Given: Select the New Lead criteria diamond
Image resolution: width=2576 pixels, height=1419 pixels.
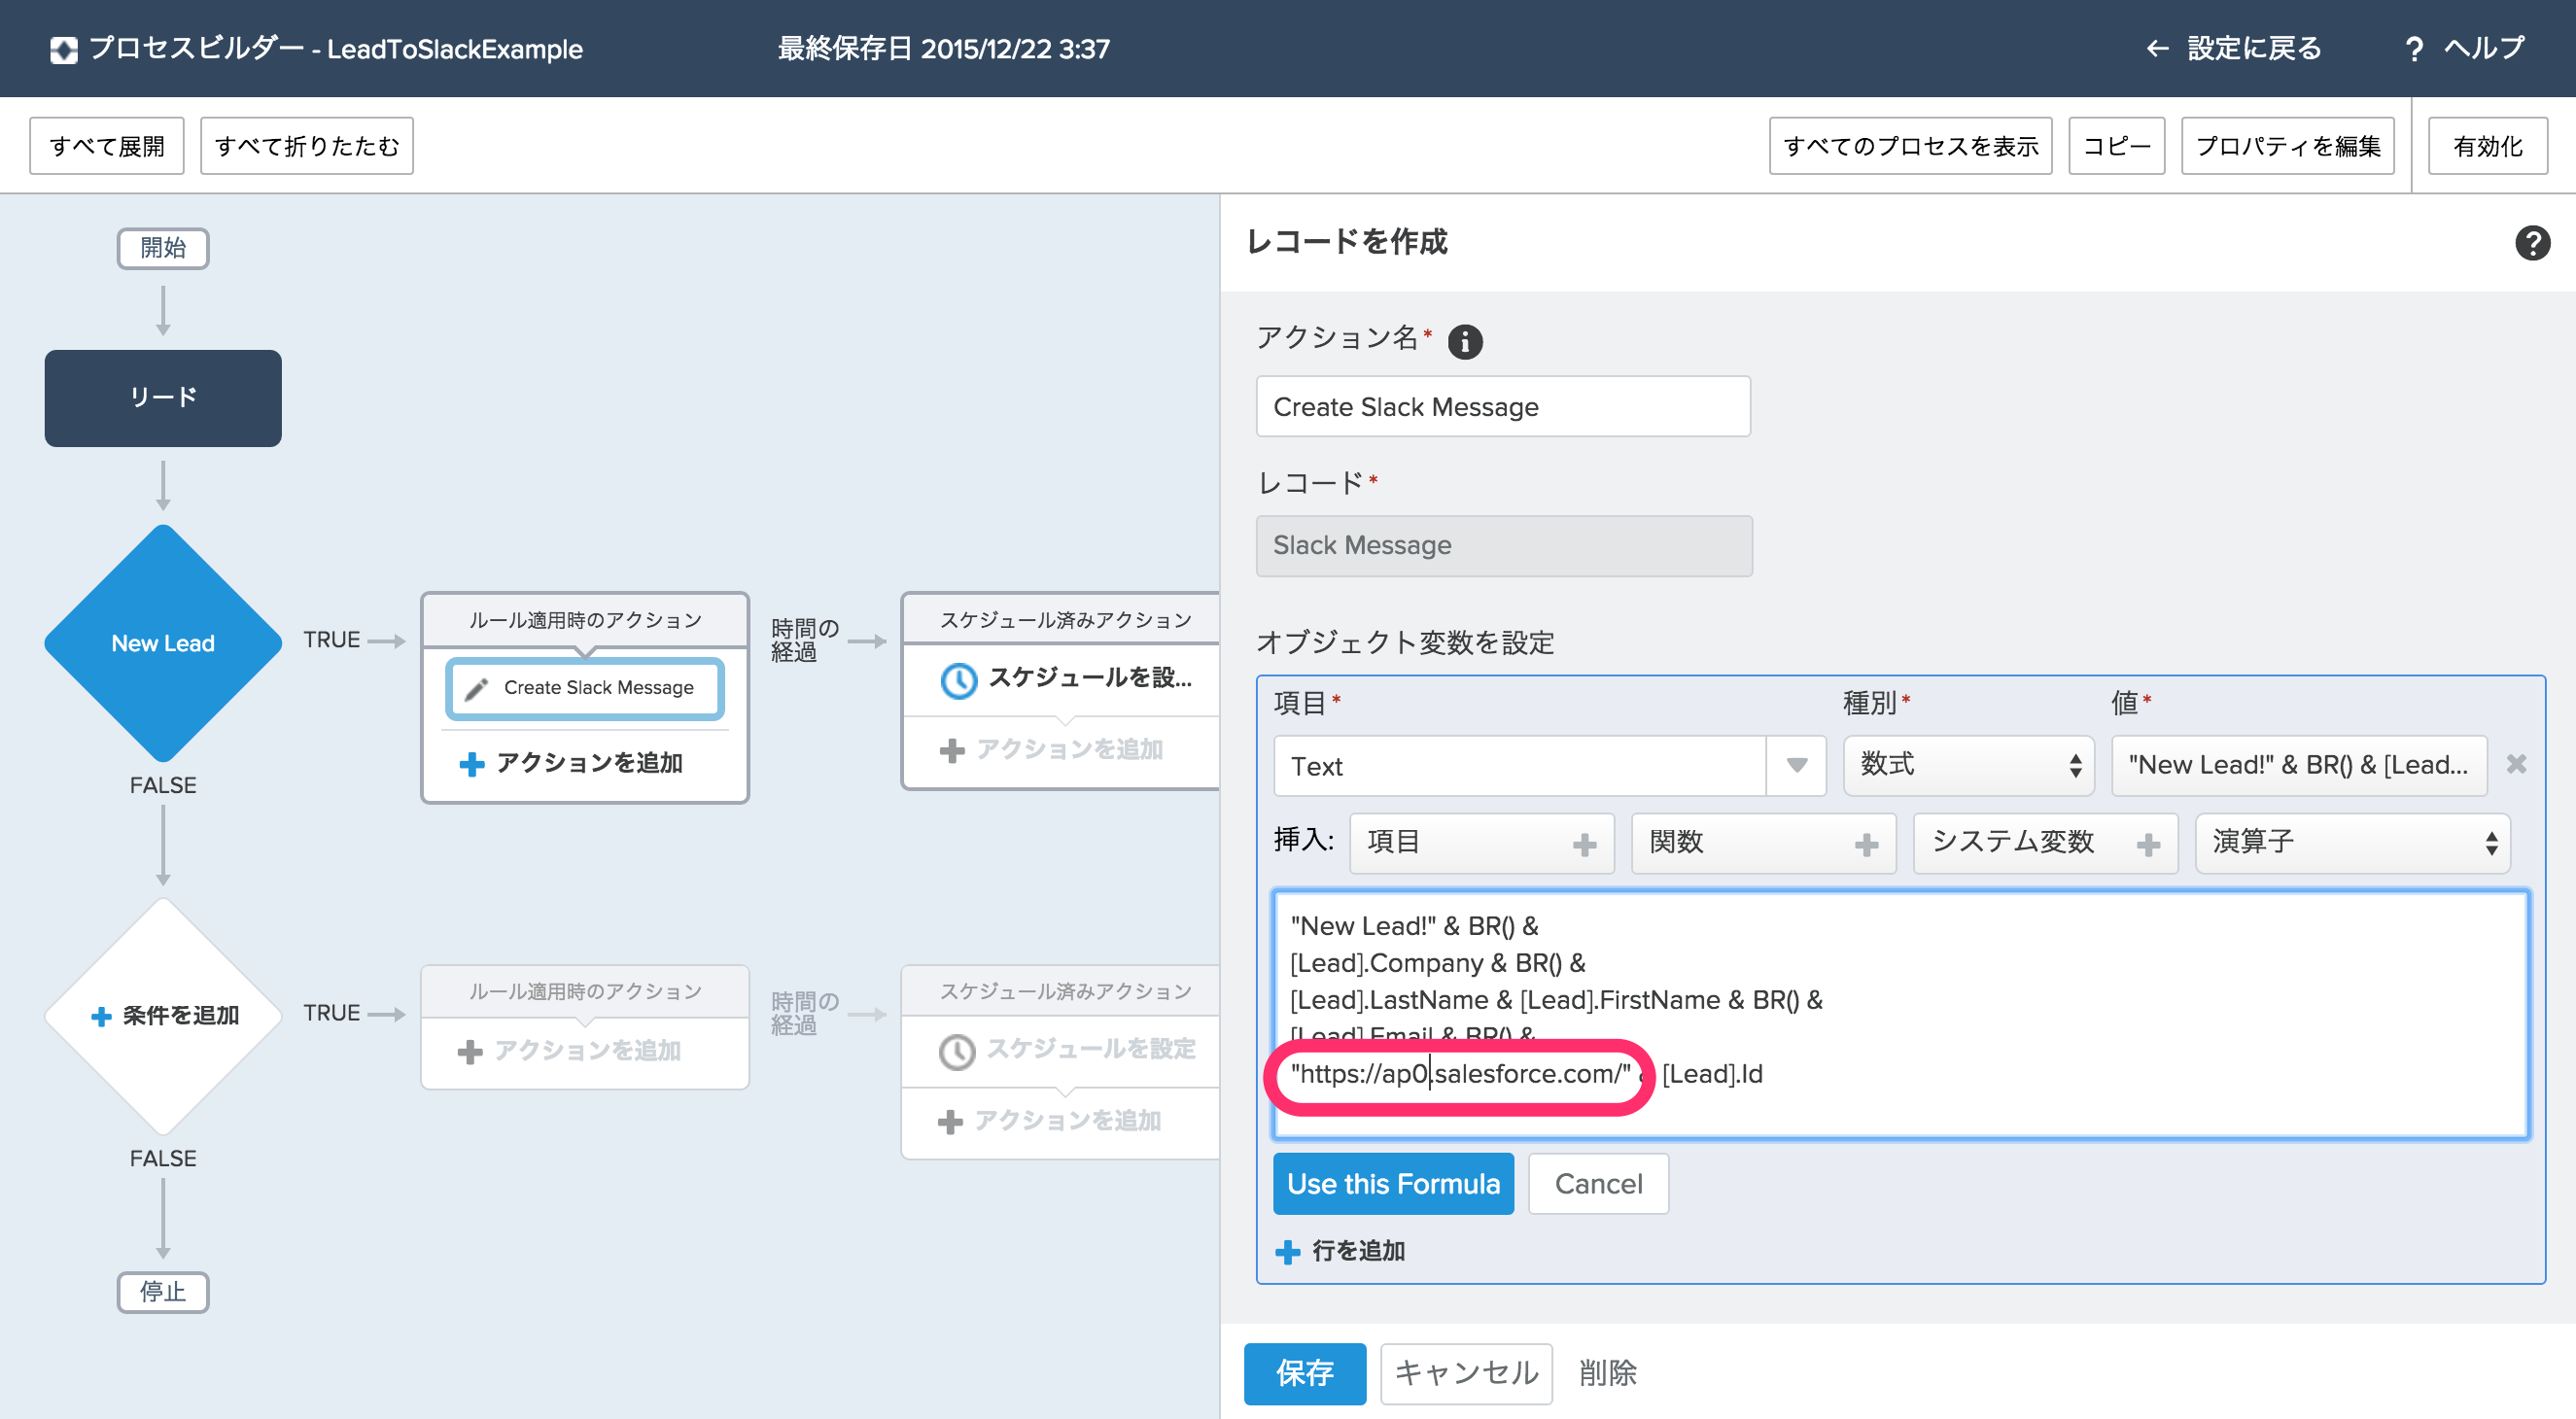Looking at the screenshot, I should [163, 643].
